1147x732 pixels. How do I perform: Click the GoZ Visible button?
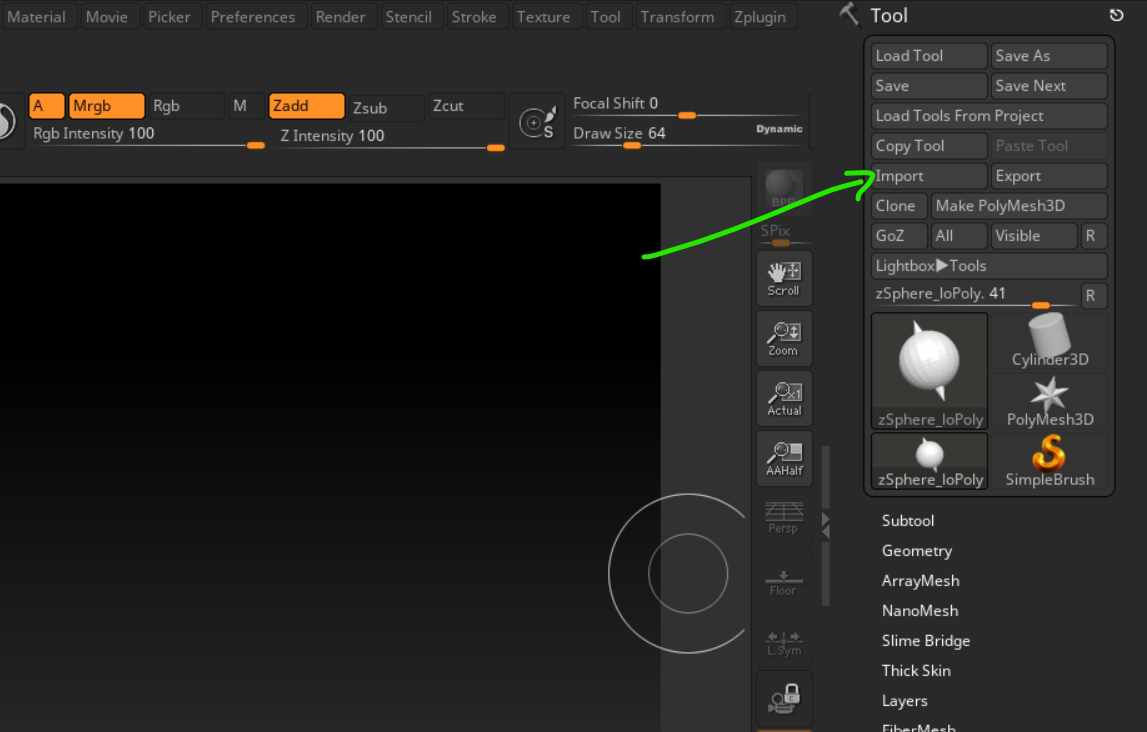(1034, 235)
